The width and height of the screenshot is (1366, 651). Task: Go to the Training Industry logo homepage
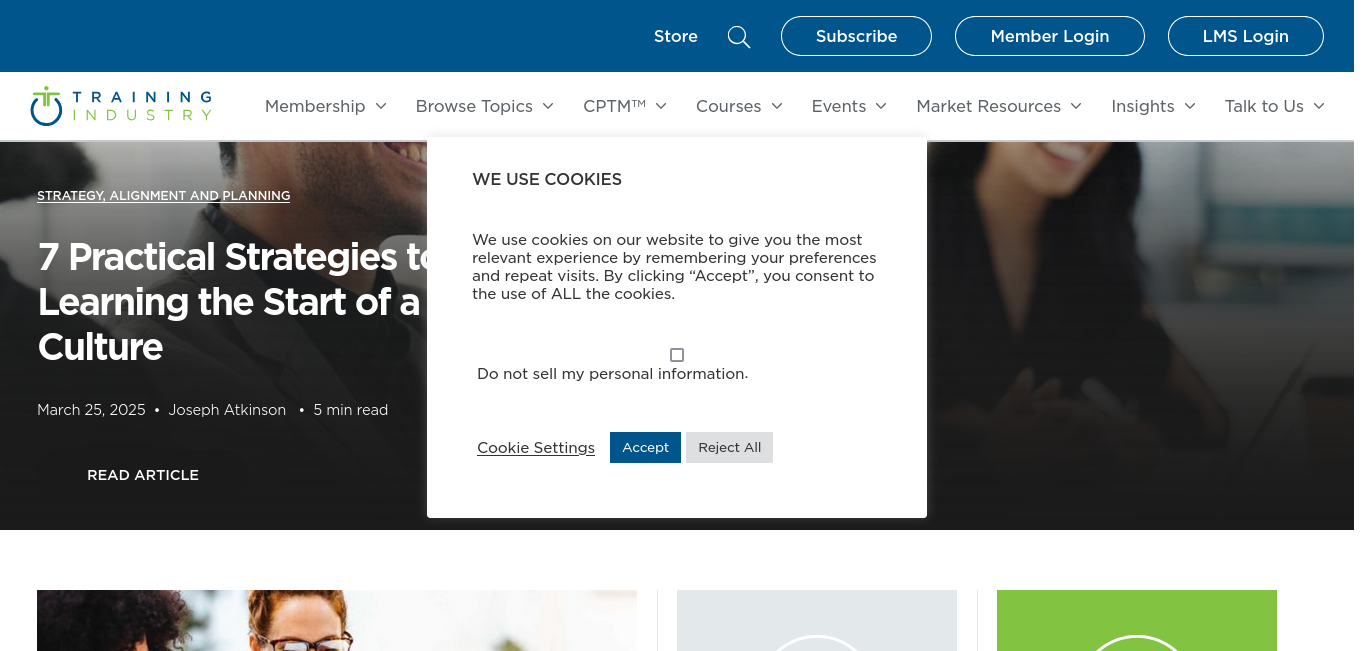coord(121,106)
